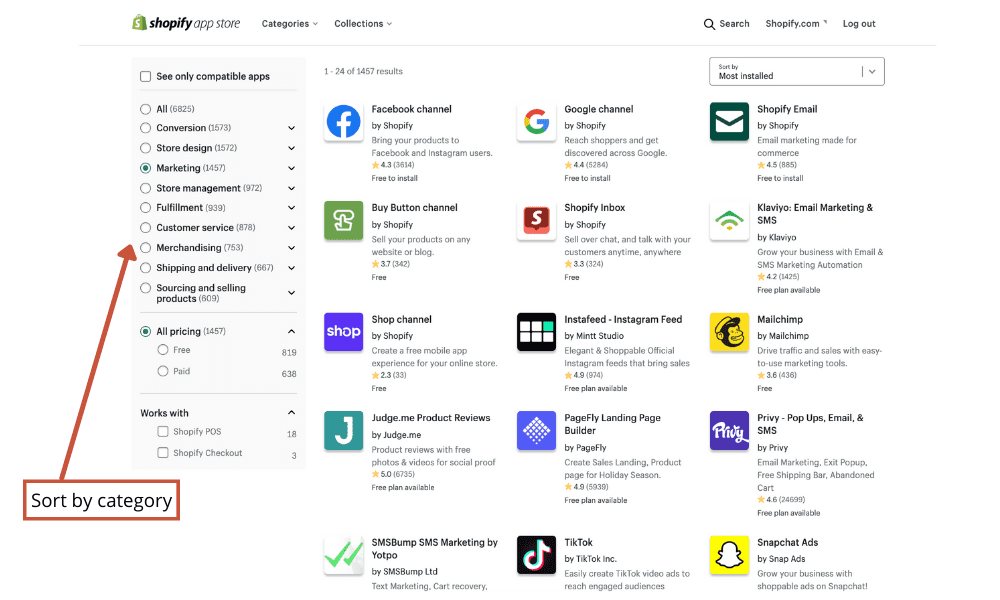Expand the Marketing category chevron
1000x600 pixels.
click(291, 168)
